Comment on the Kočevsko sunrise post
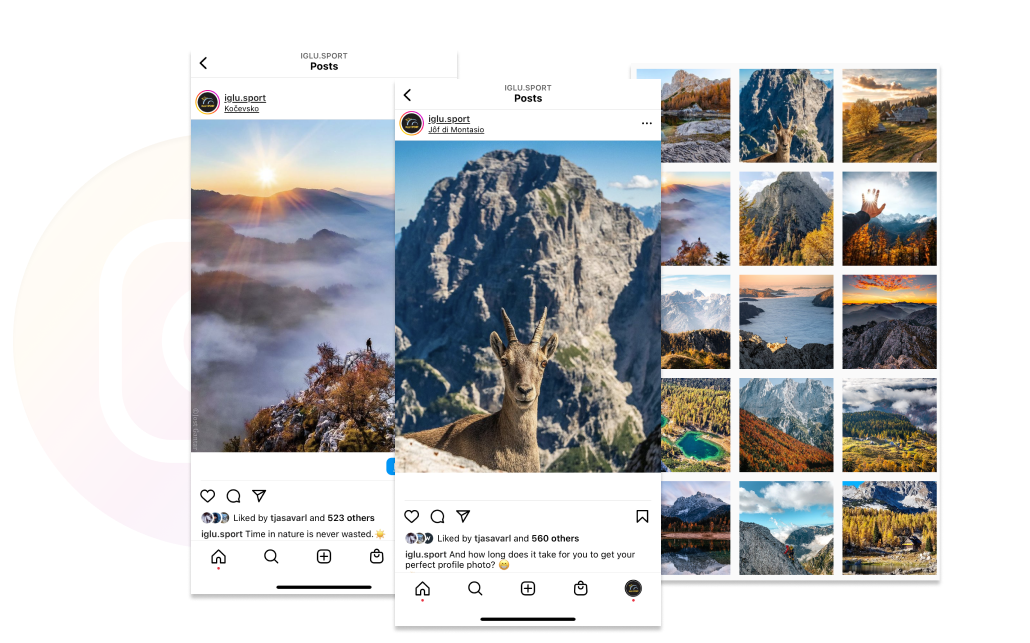Image resolution: width=1030 pixels, height=643 pixels. point(233,496)
